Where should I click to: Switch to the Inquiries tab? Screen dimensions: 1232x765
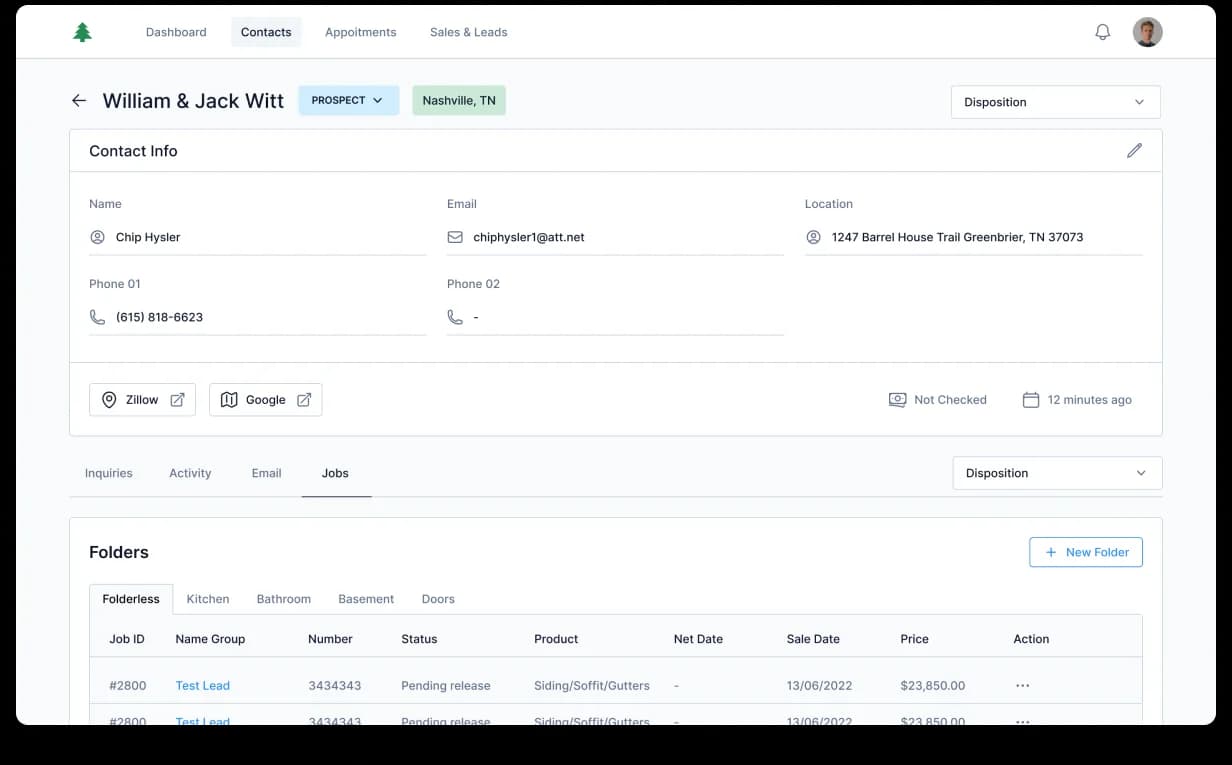pyautogui.click(x=109, y=473)
